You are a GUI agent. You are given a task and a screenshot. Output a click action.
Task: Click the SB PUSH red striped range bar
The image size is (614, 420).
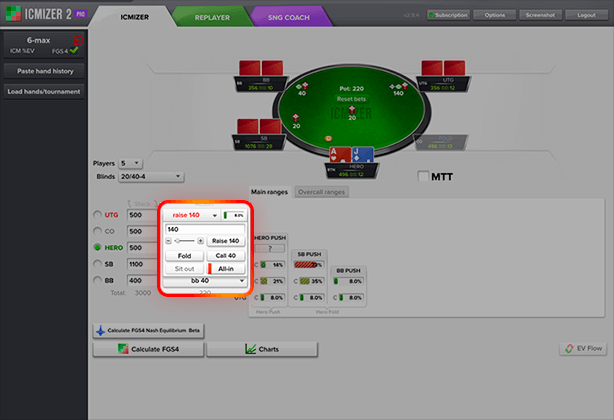pos(309,265)
